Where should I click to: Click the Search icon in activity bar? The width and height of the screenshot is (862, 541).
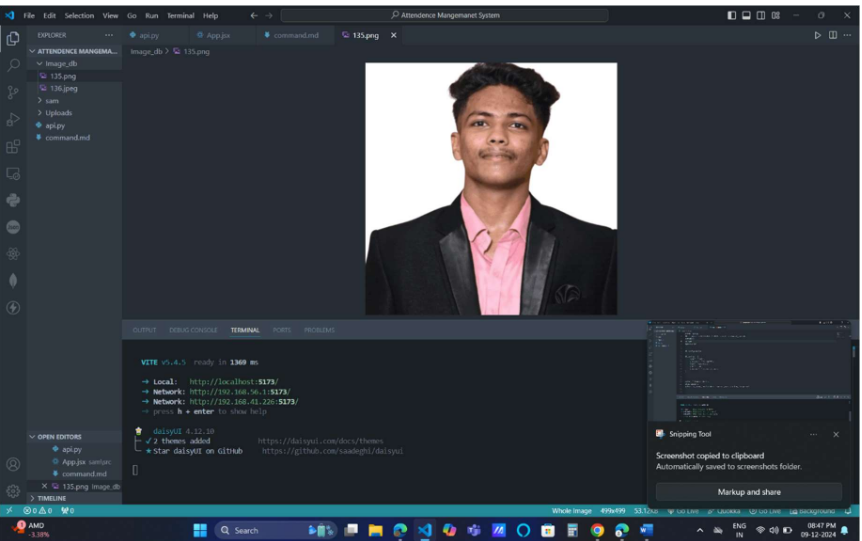[x=13, y=65]
